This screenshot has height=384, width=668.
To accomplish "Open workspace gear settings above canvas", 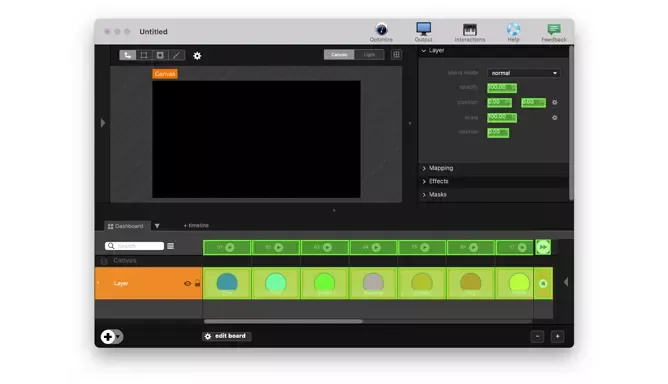I will [197, 55].
